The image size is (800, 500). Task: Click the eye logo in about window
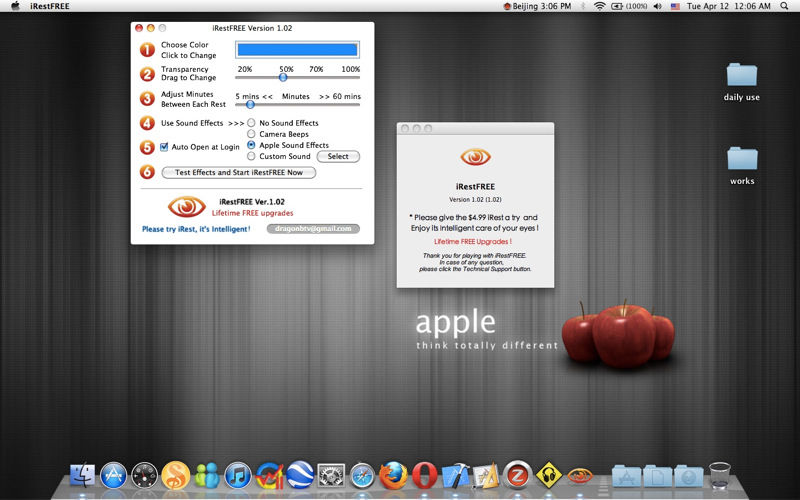[x=476, y=157]
